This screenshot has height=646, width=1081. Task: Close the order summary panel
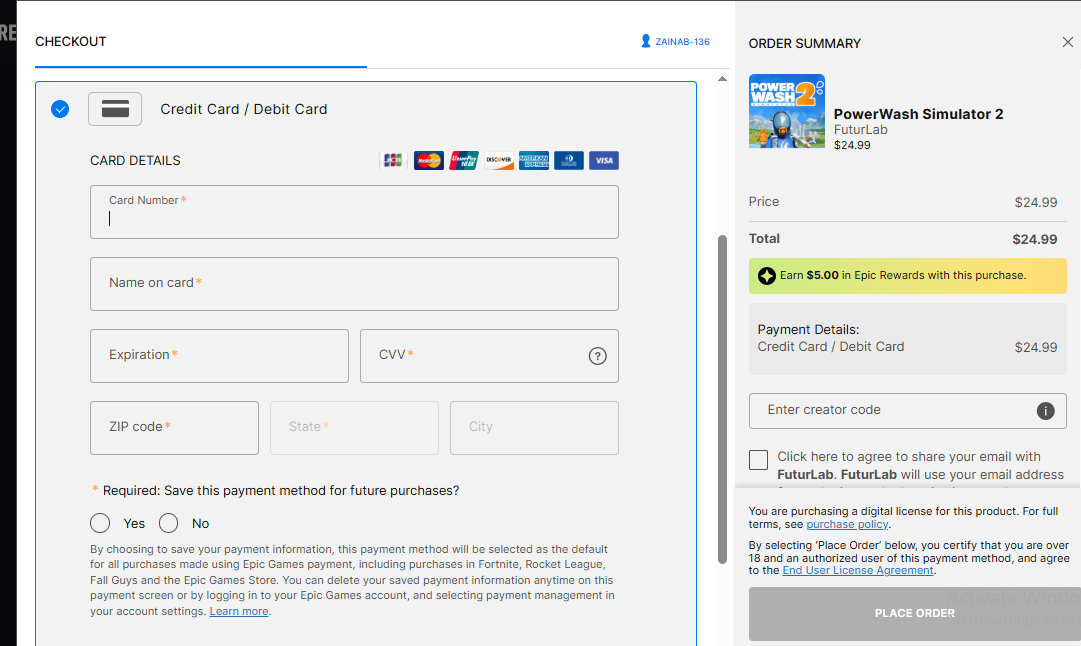1067,42
